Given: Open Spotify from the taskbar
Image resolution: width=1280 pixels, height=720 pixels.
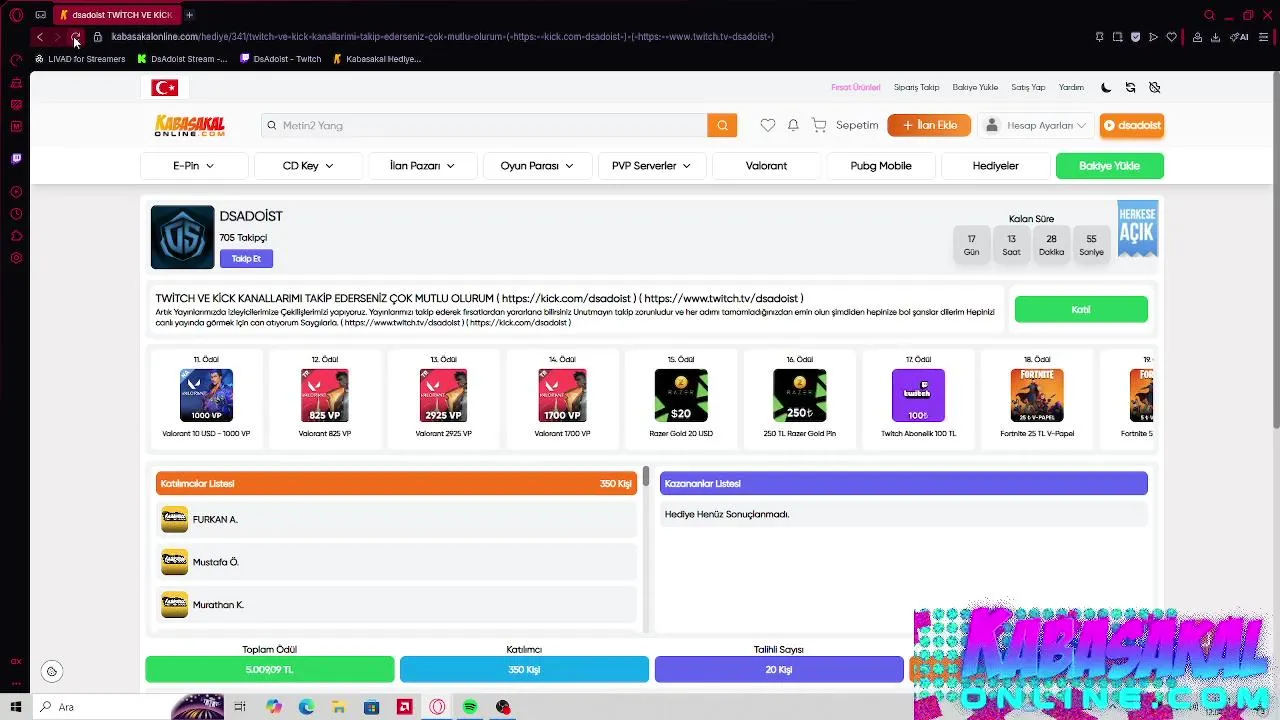Looking at the screenshot, I should (470, 707).
